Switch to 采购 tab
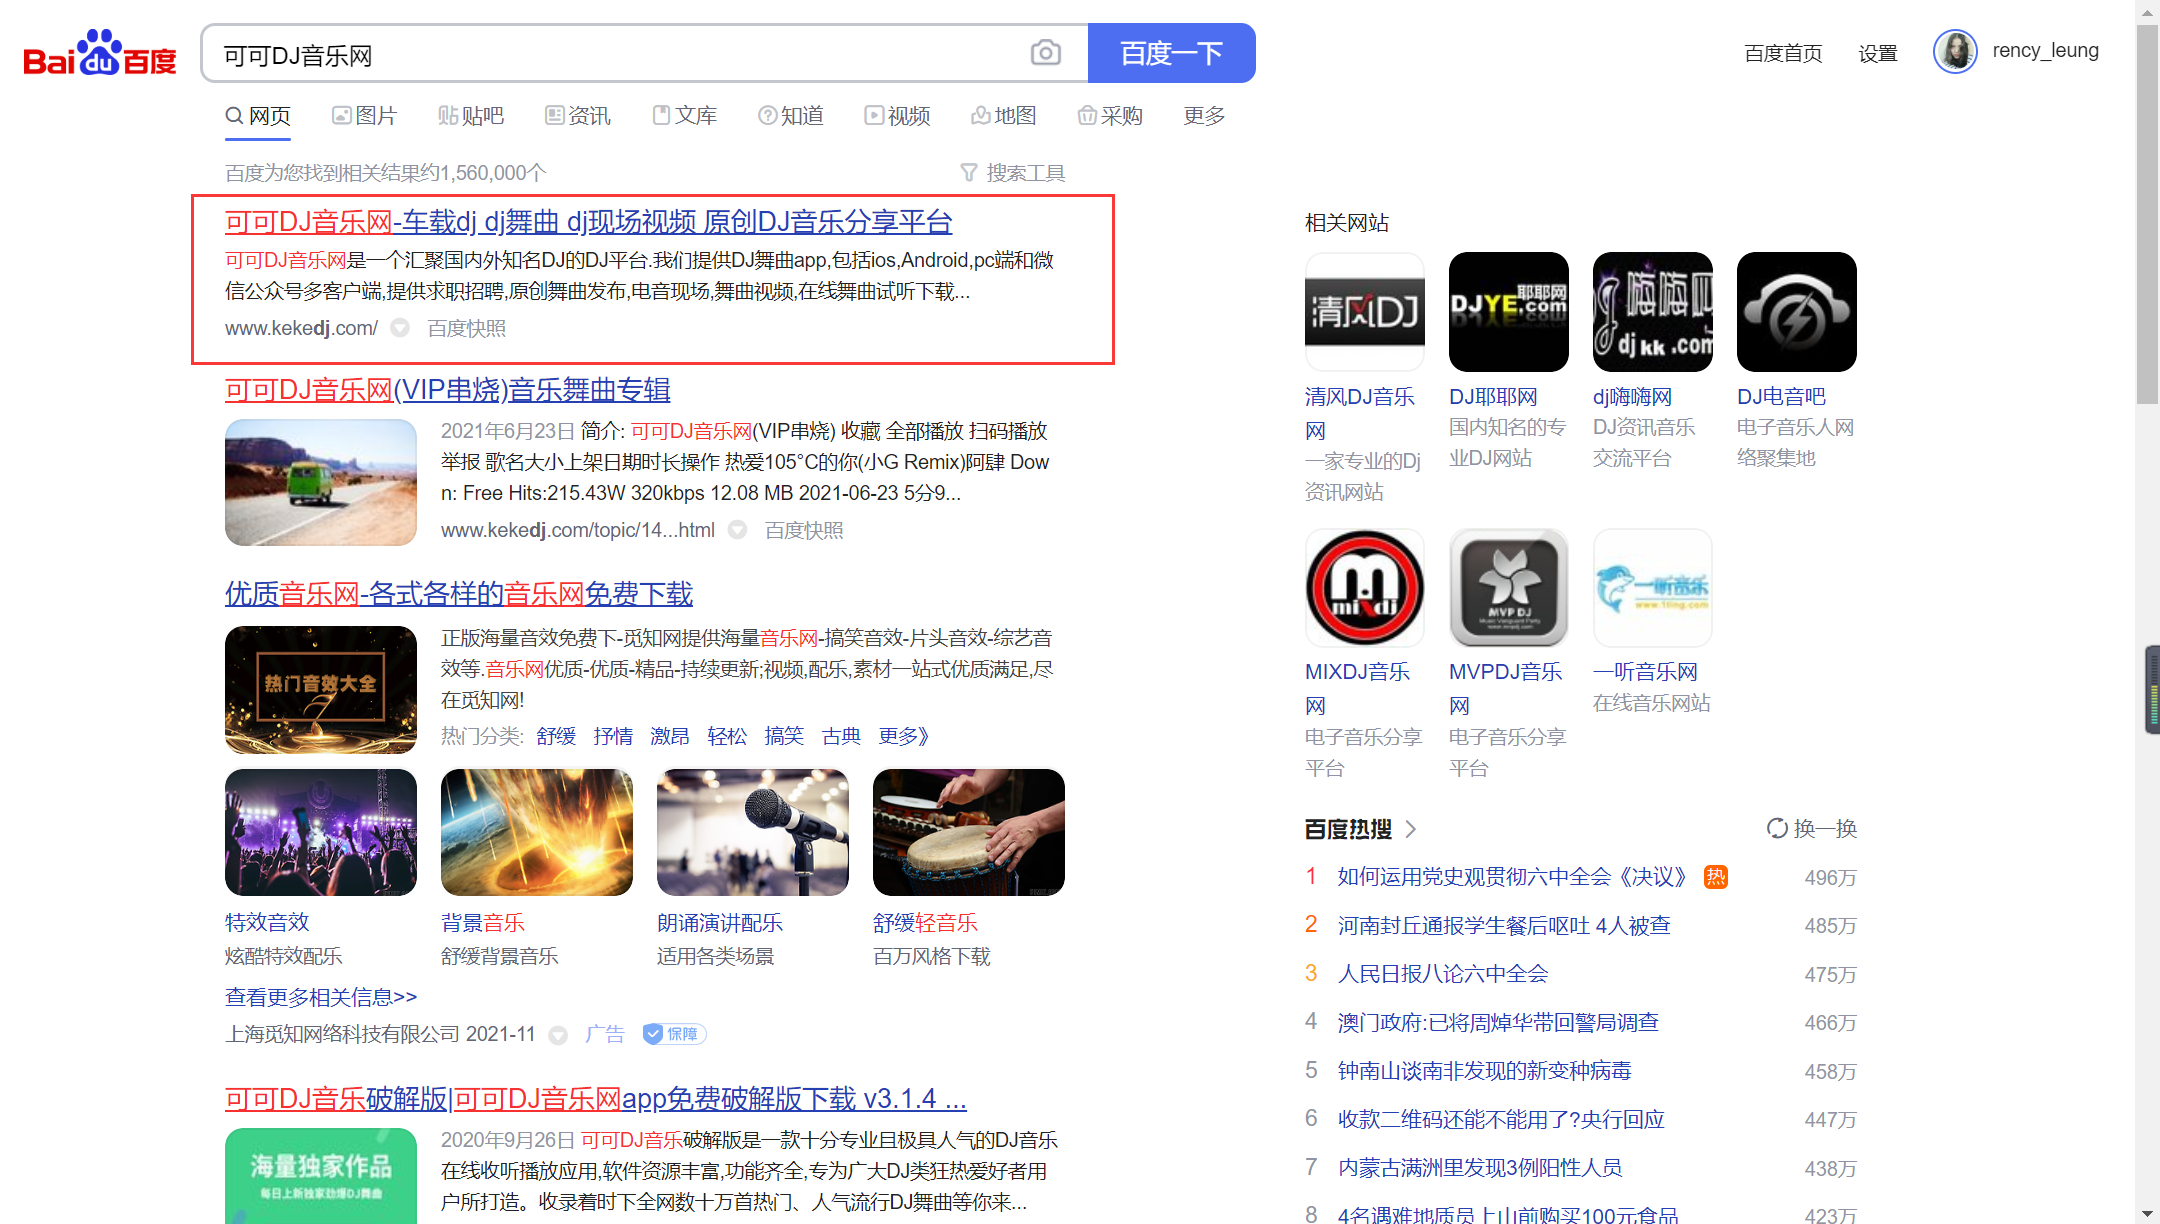 tap(1110, 116)
